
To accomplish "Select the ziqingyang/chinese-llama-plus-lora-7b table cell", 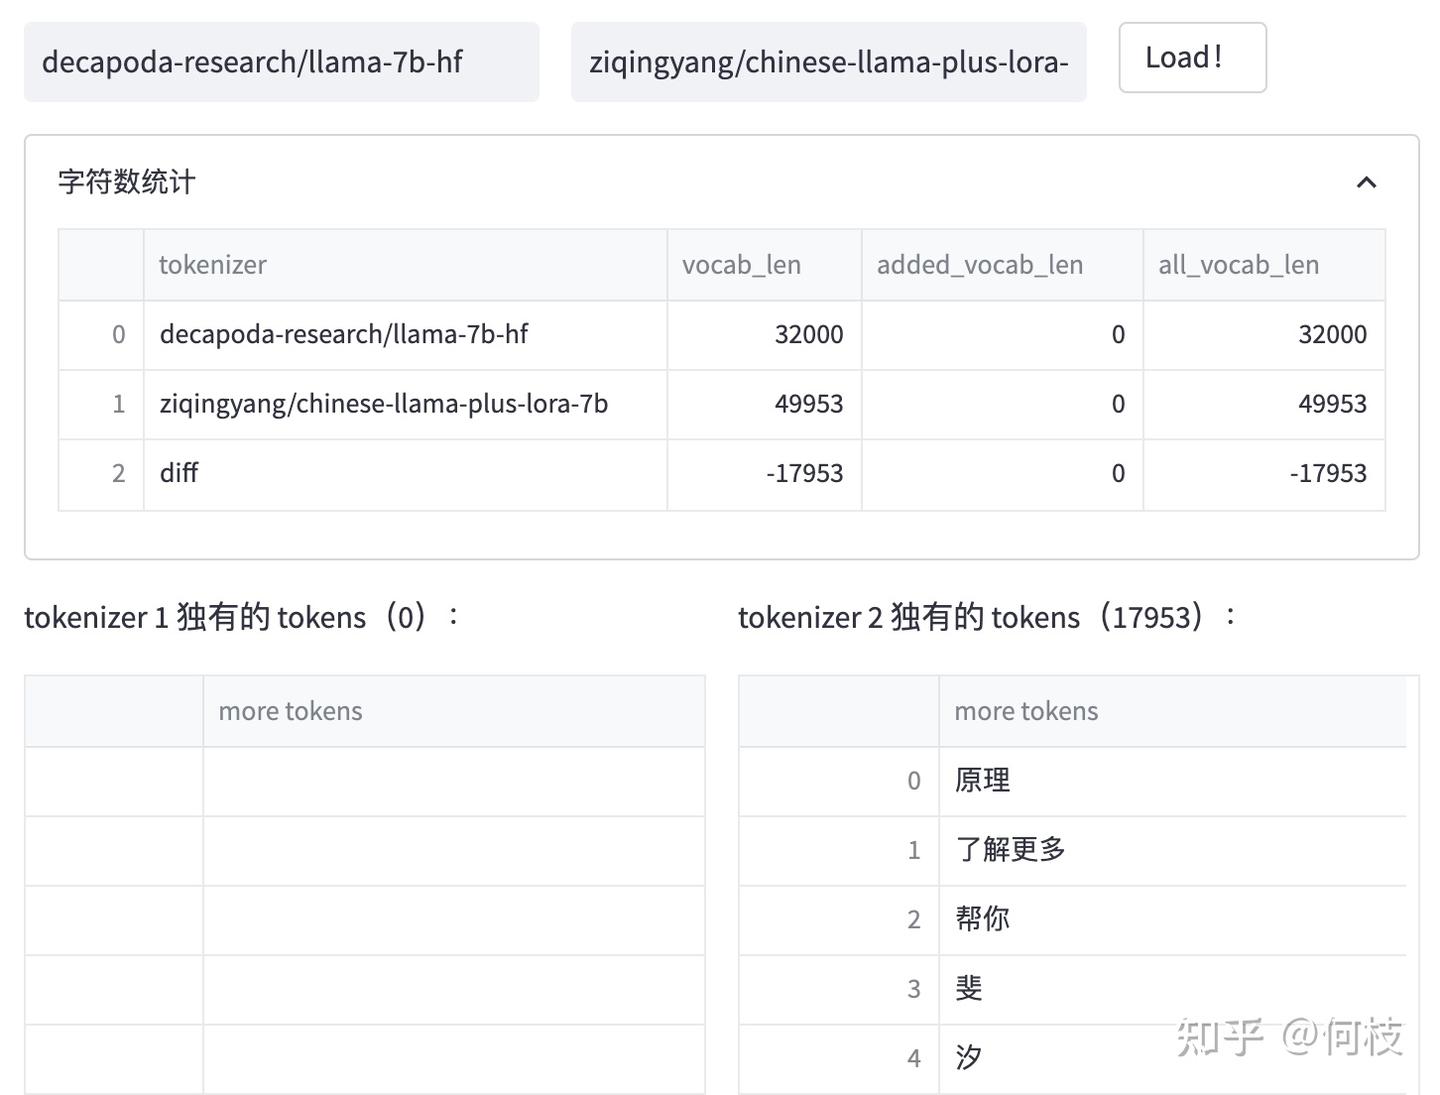I will 405,405.
